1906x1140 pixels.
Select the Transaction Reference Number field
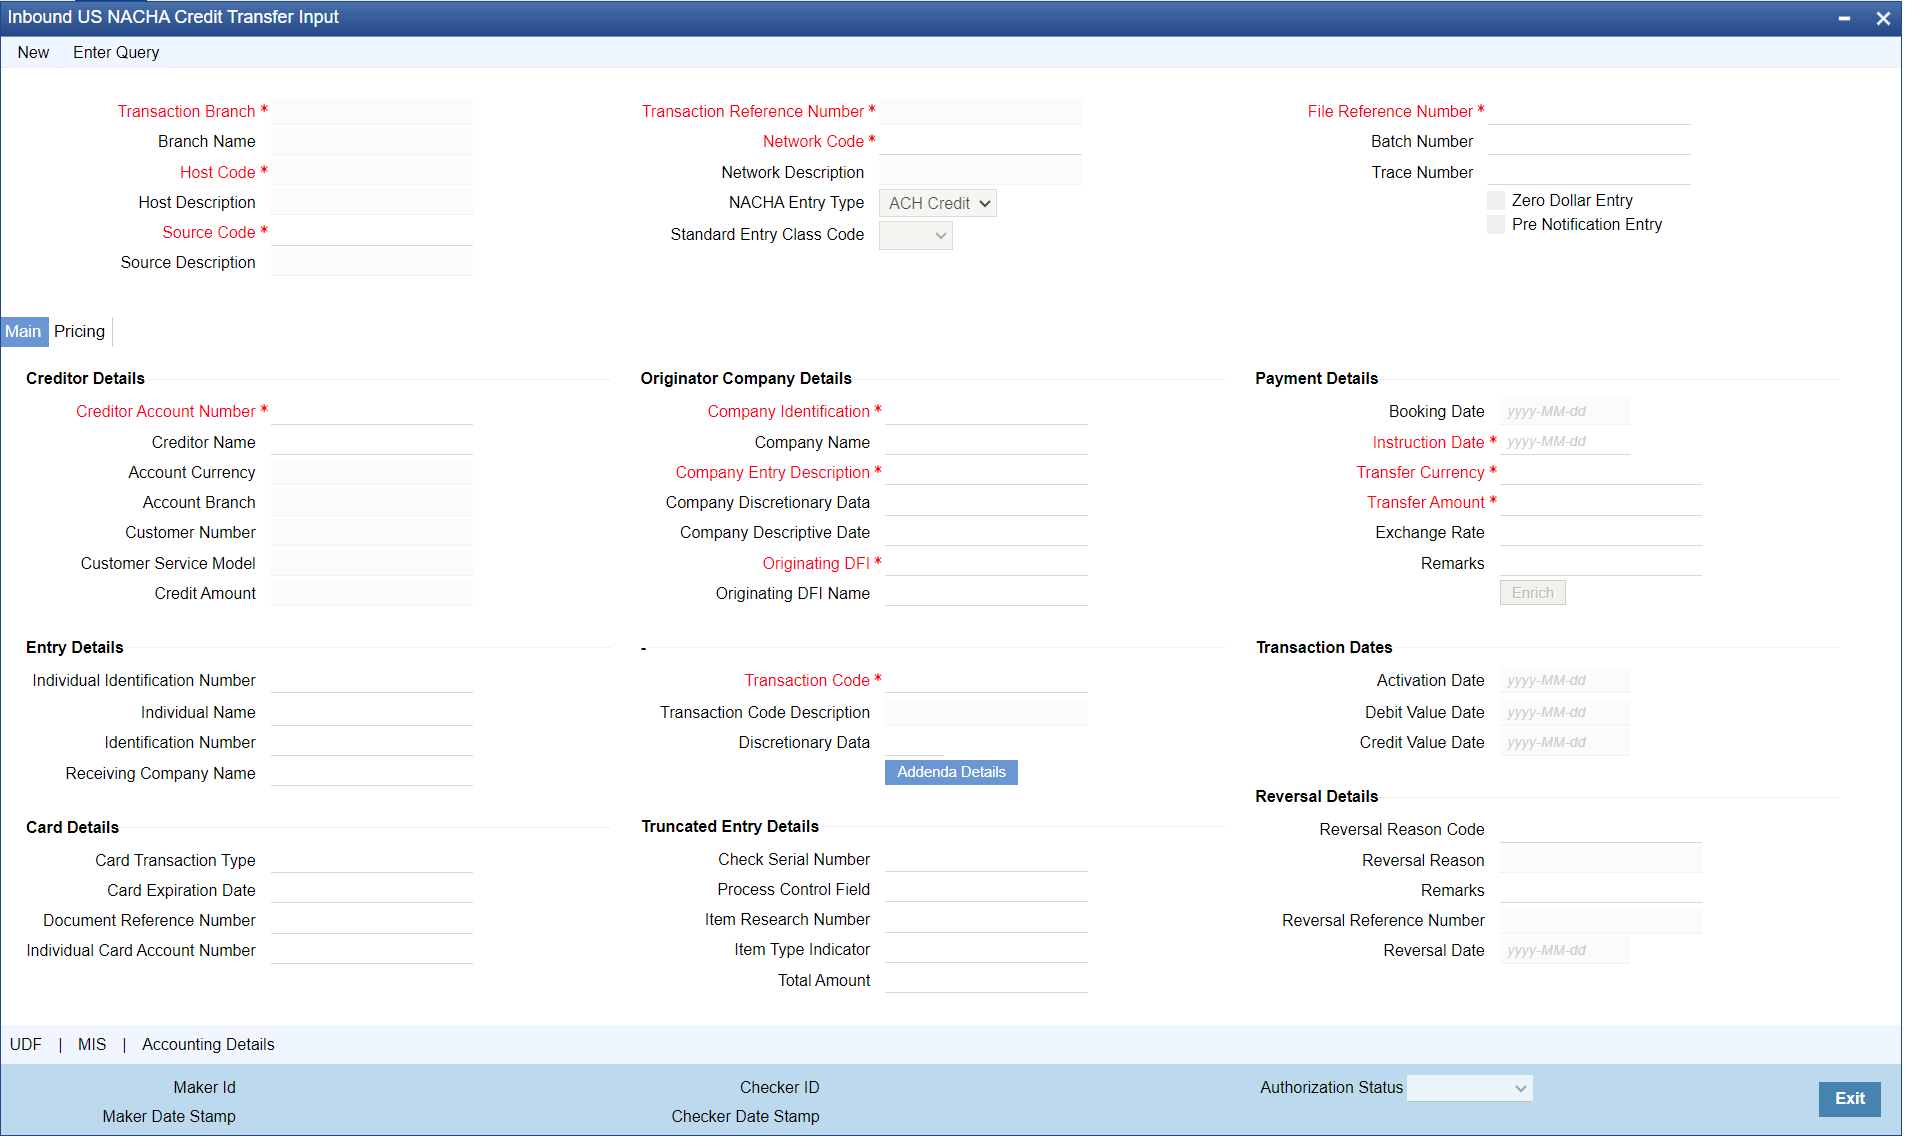pyautogui.click(x=981, y=112)
